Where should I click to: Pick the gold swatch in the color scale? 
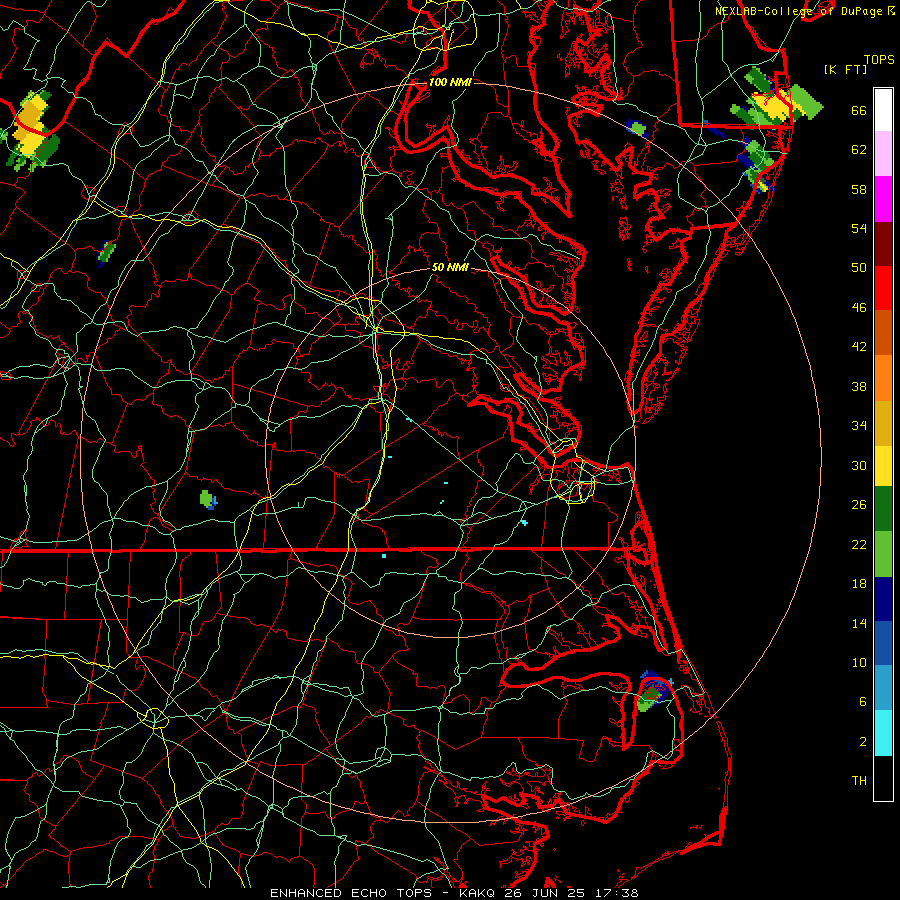tap(883, 423)
